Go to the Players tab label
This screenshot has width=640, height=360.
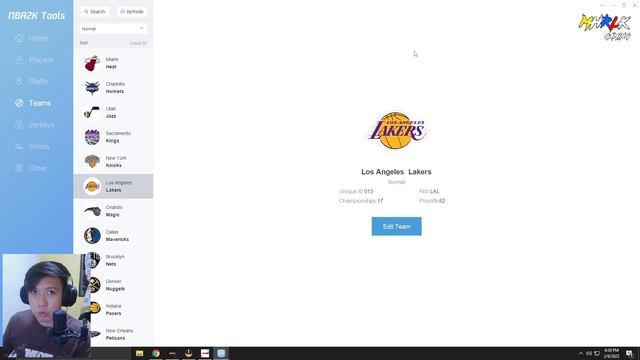(41, 60)
